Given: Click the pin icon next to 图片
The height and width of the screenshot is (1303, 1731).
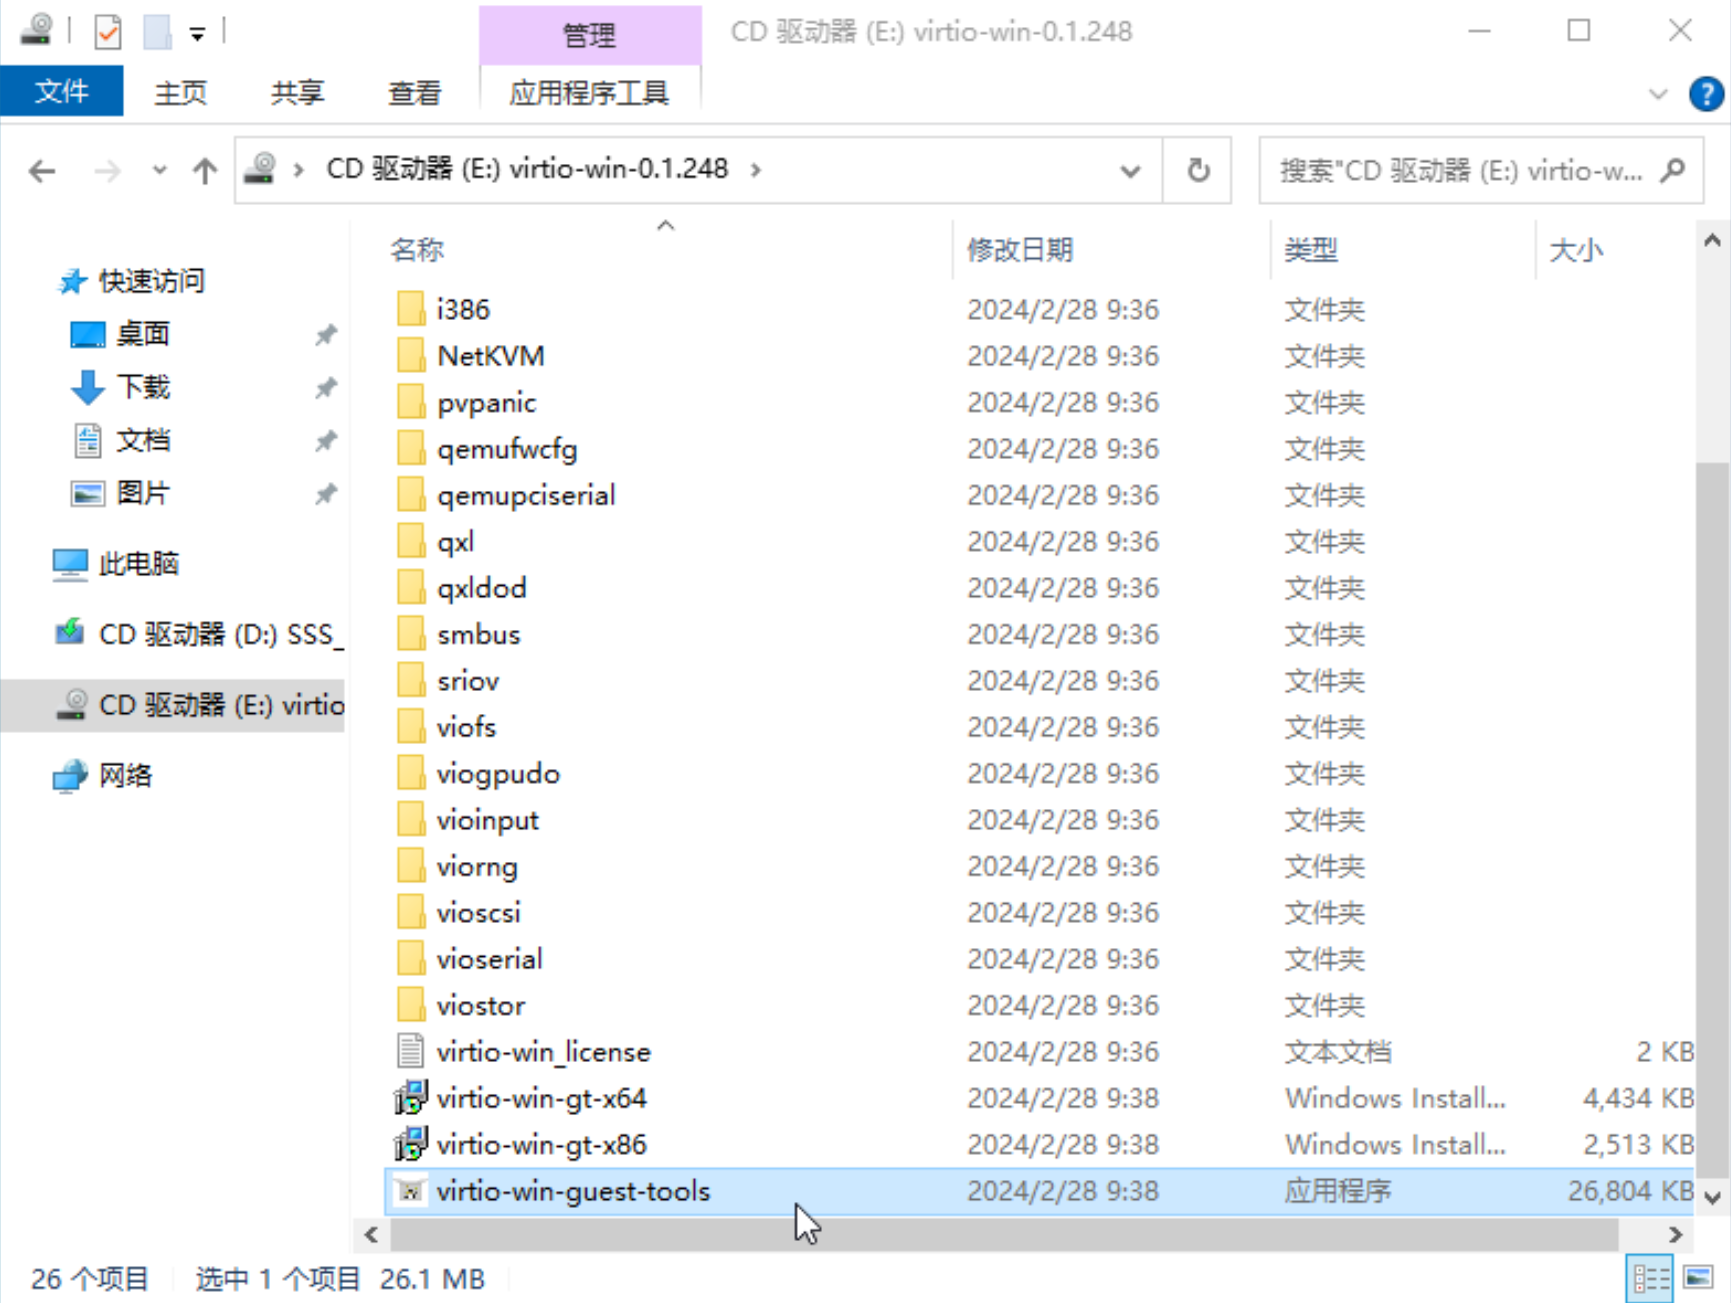Looking at the screenshot, I should (326, 494).
